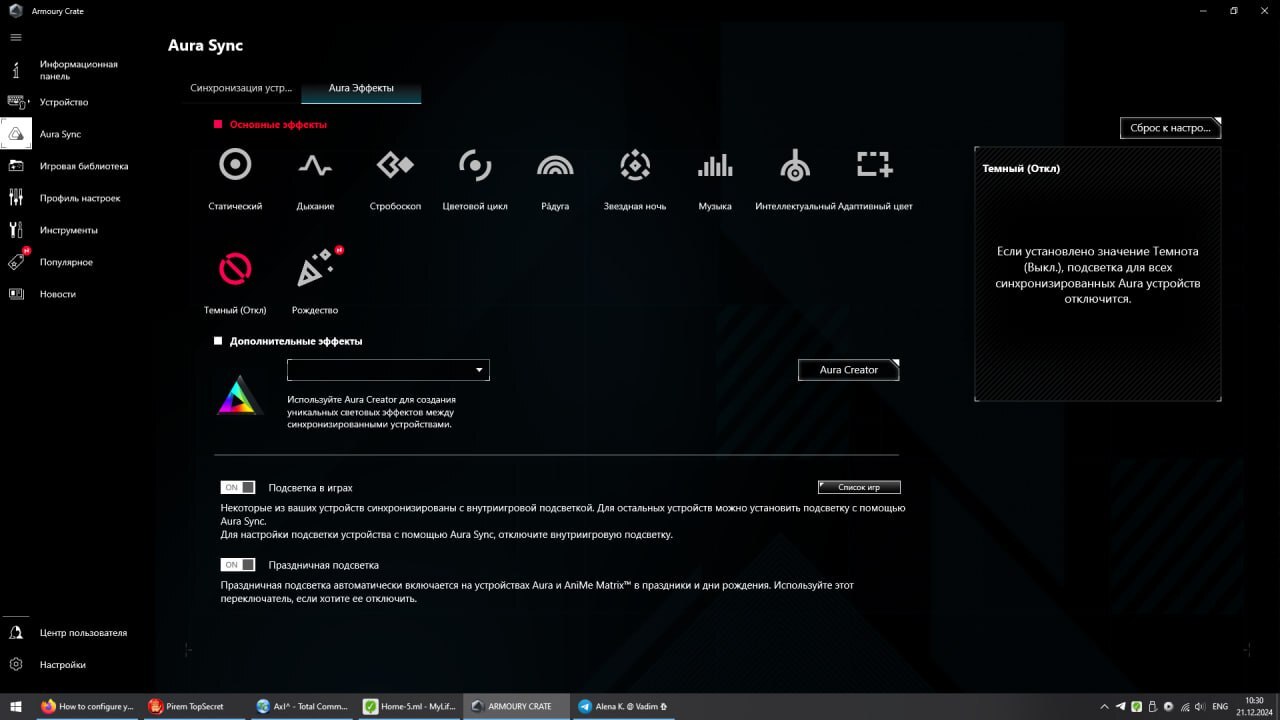Switch to the Total Commander taskbar window
1280x720 pixels.
tap(302, 706)
